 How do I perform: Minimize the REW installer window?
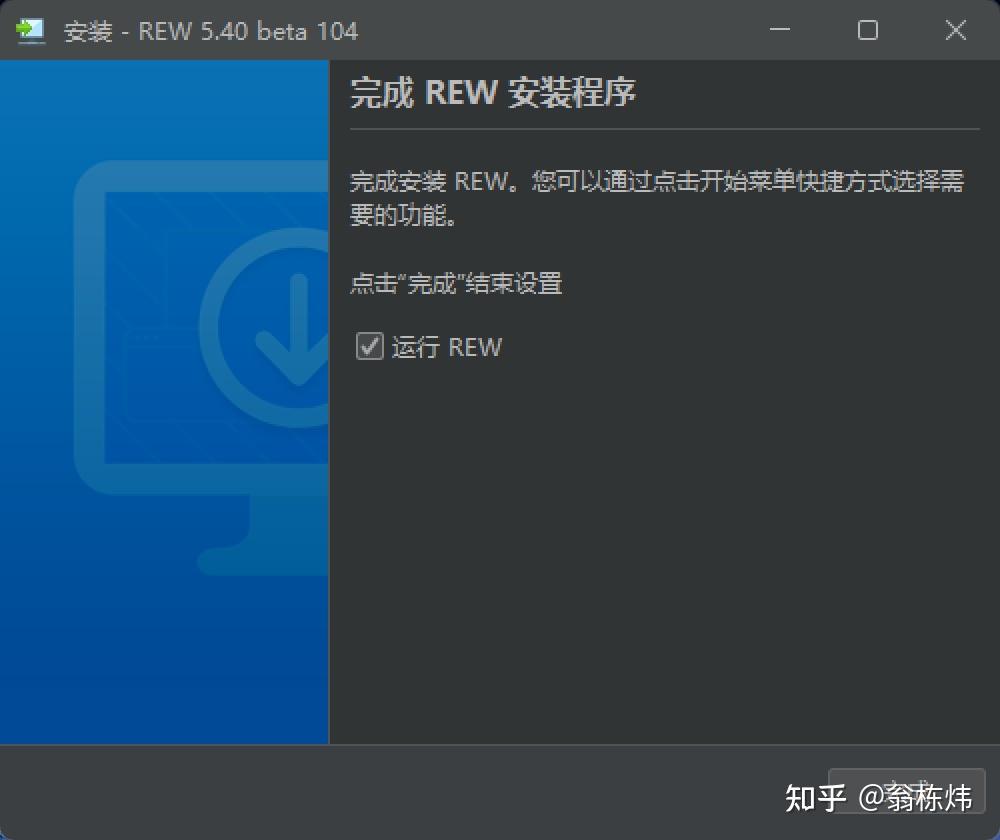(779, 30)
